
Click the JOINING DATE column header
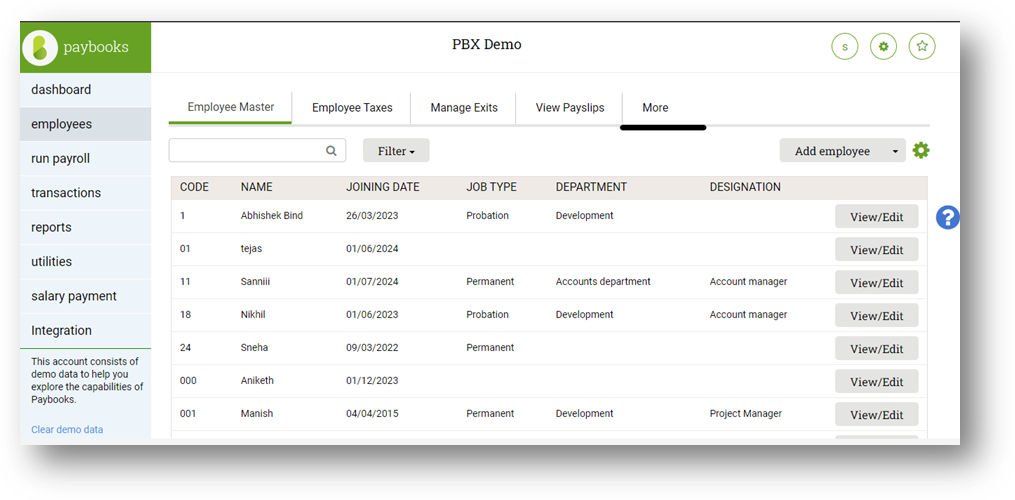pos(383,187)
